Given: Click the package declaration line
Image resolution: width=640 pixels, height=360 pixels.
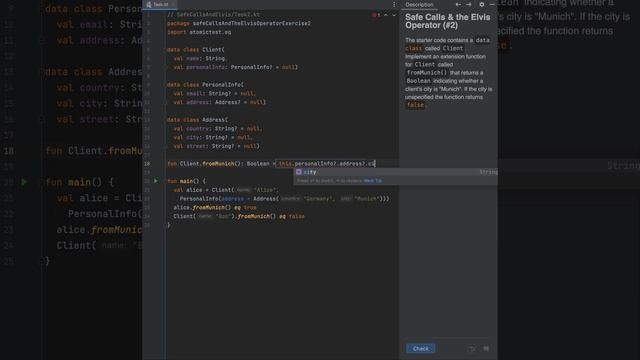Looking at the screenshot, I should tap(239, 24).
